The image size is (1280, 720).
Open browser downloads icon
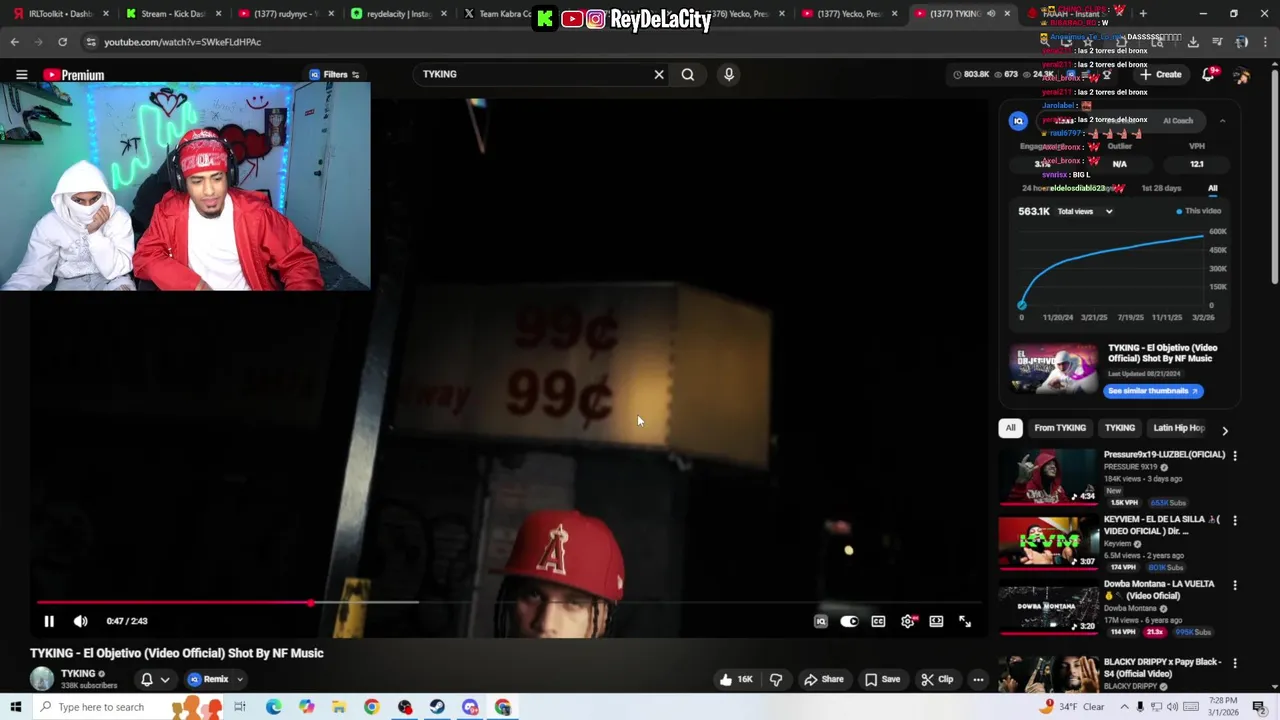point(1193,42)
